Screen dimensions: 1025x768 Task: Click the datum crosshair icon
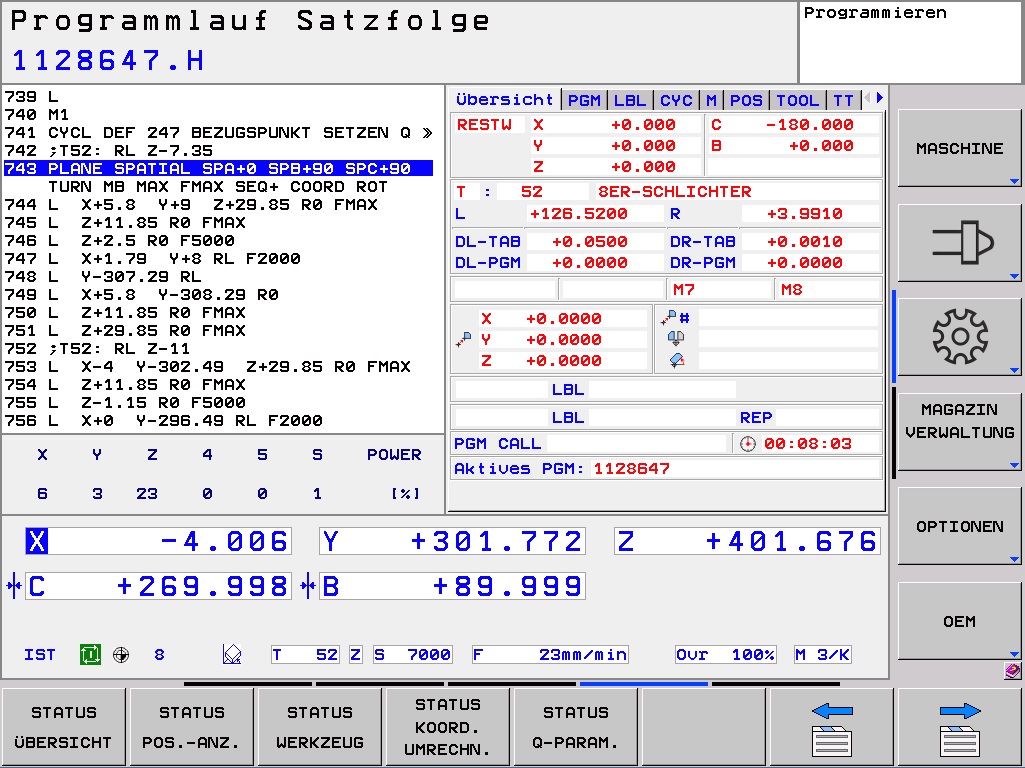[x=121, y=654]
